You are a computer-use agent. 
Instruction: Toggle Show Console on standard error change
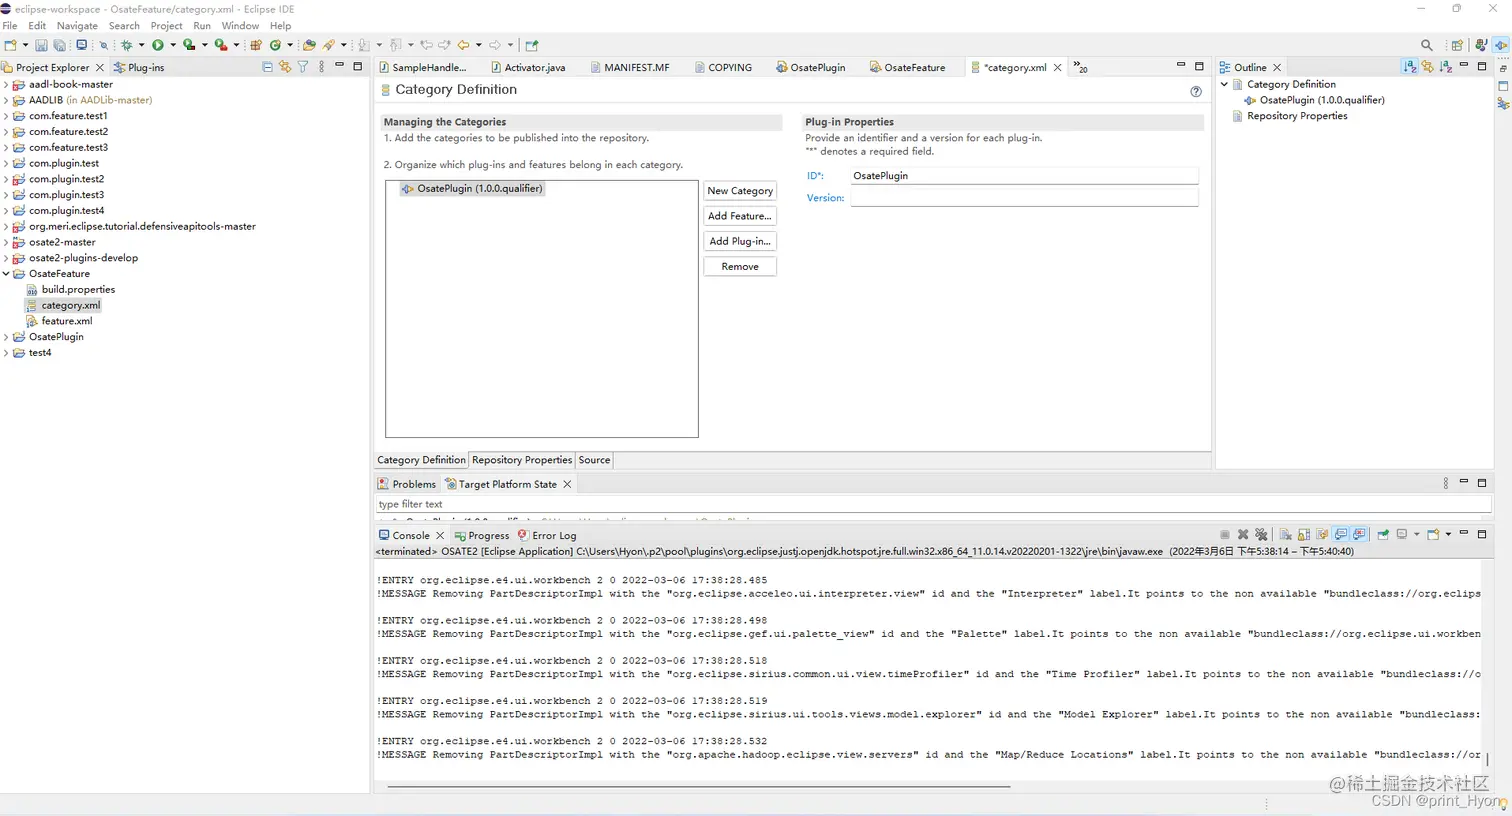pos(1359,534)
